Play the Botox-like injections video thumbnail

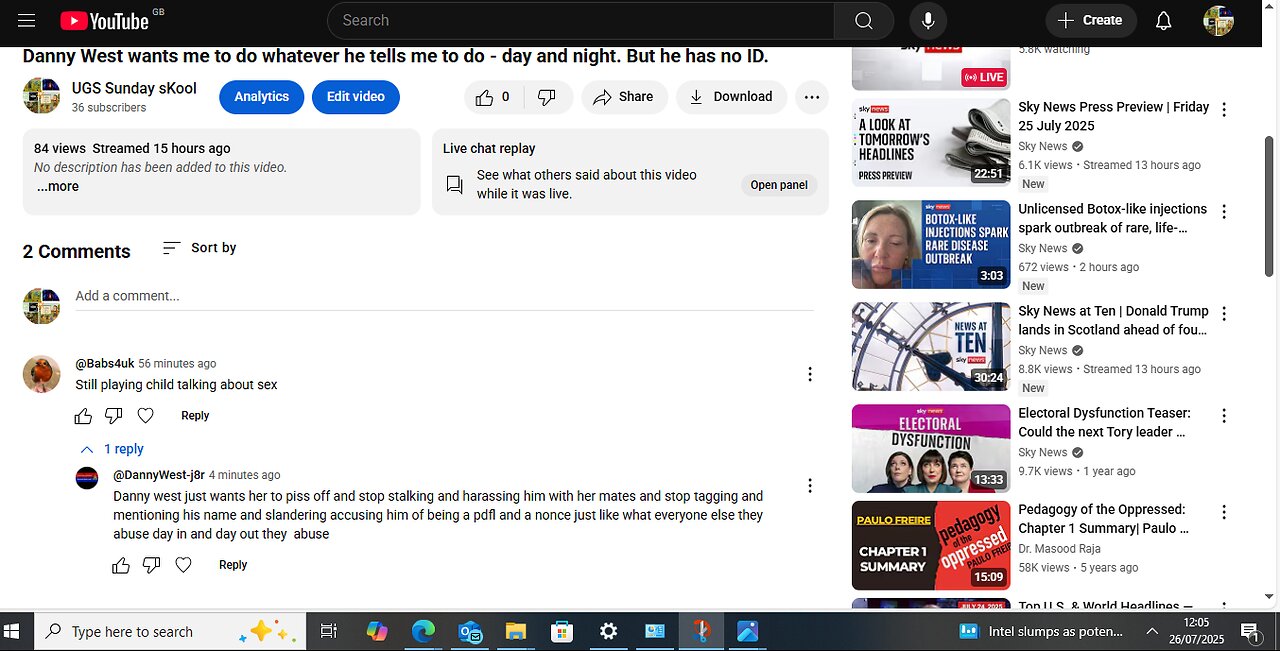(x=931, y=245)
